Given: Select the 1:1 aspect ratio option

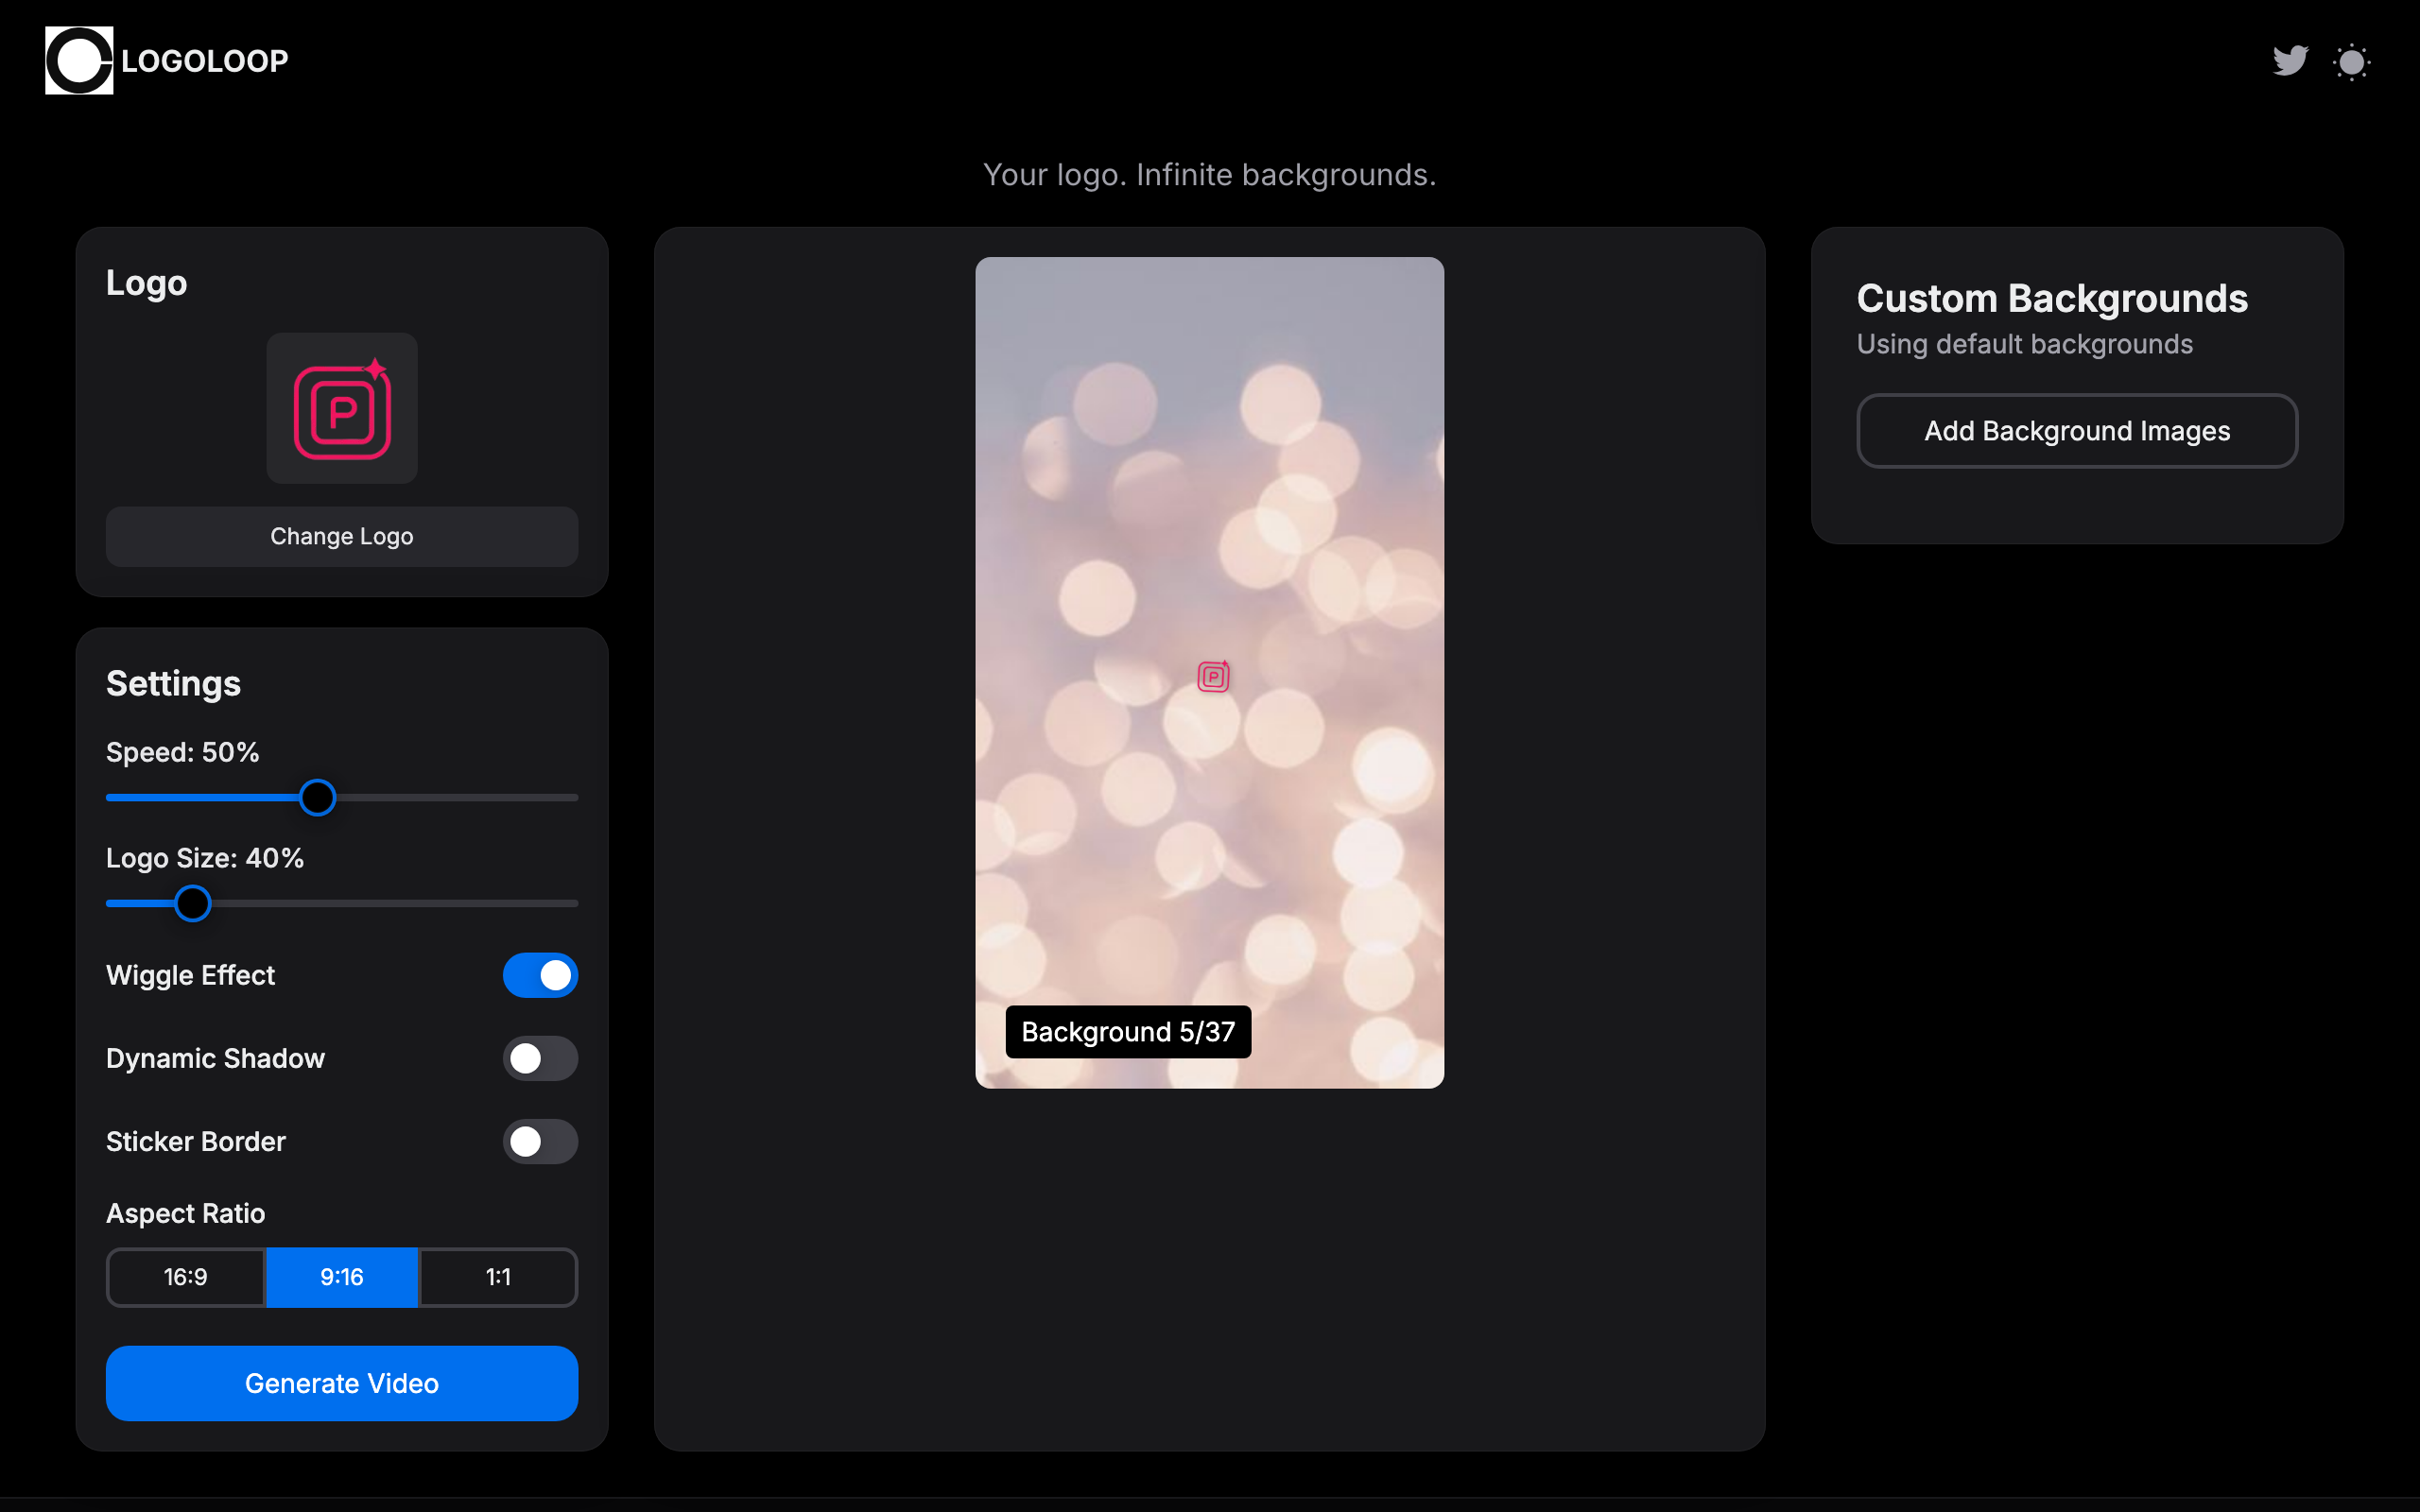Looking at the screenshot, I should 497,1277.
